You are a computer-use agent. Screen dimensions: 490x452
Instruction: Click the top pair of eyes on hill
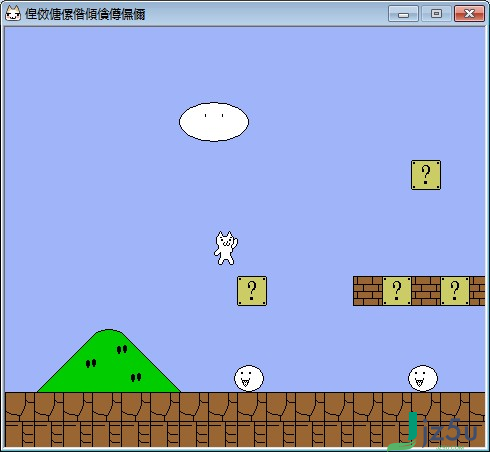click(122, 349)
